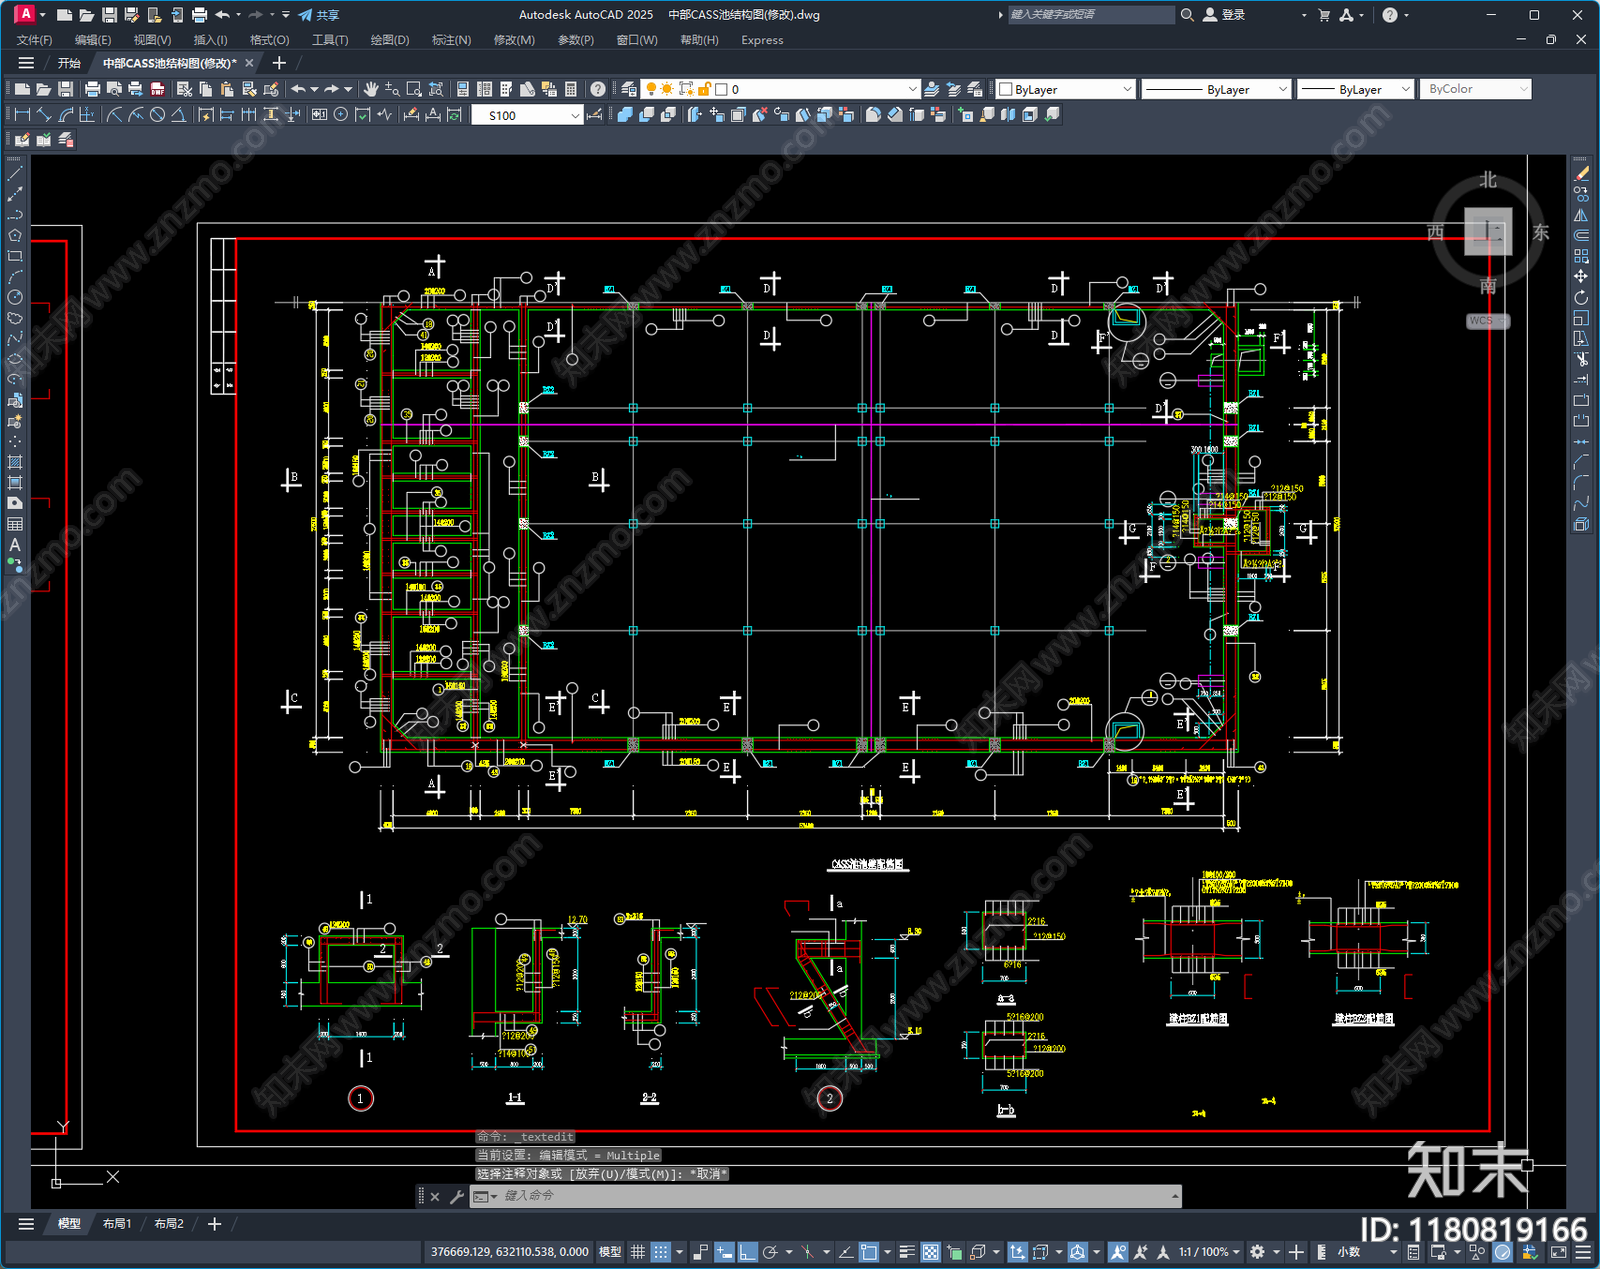The height and width of the screenshot is (1269, 1600).
Task: Click the WCS label under ViewCube
Action: (x=1488, y=321)
